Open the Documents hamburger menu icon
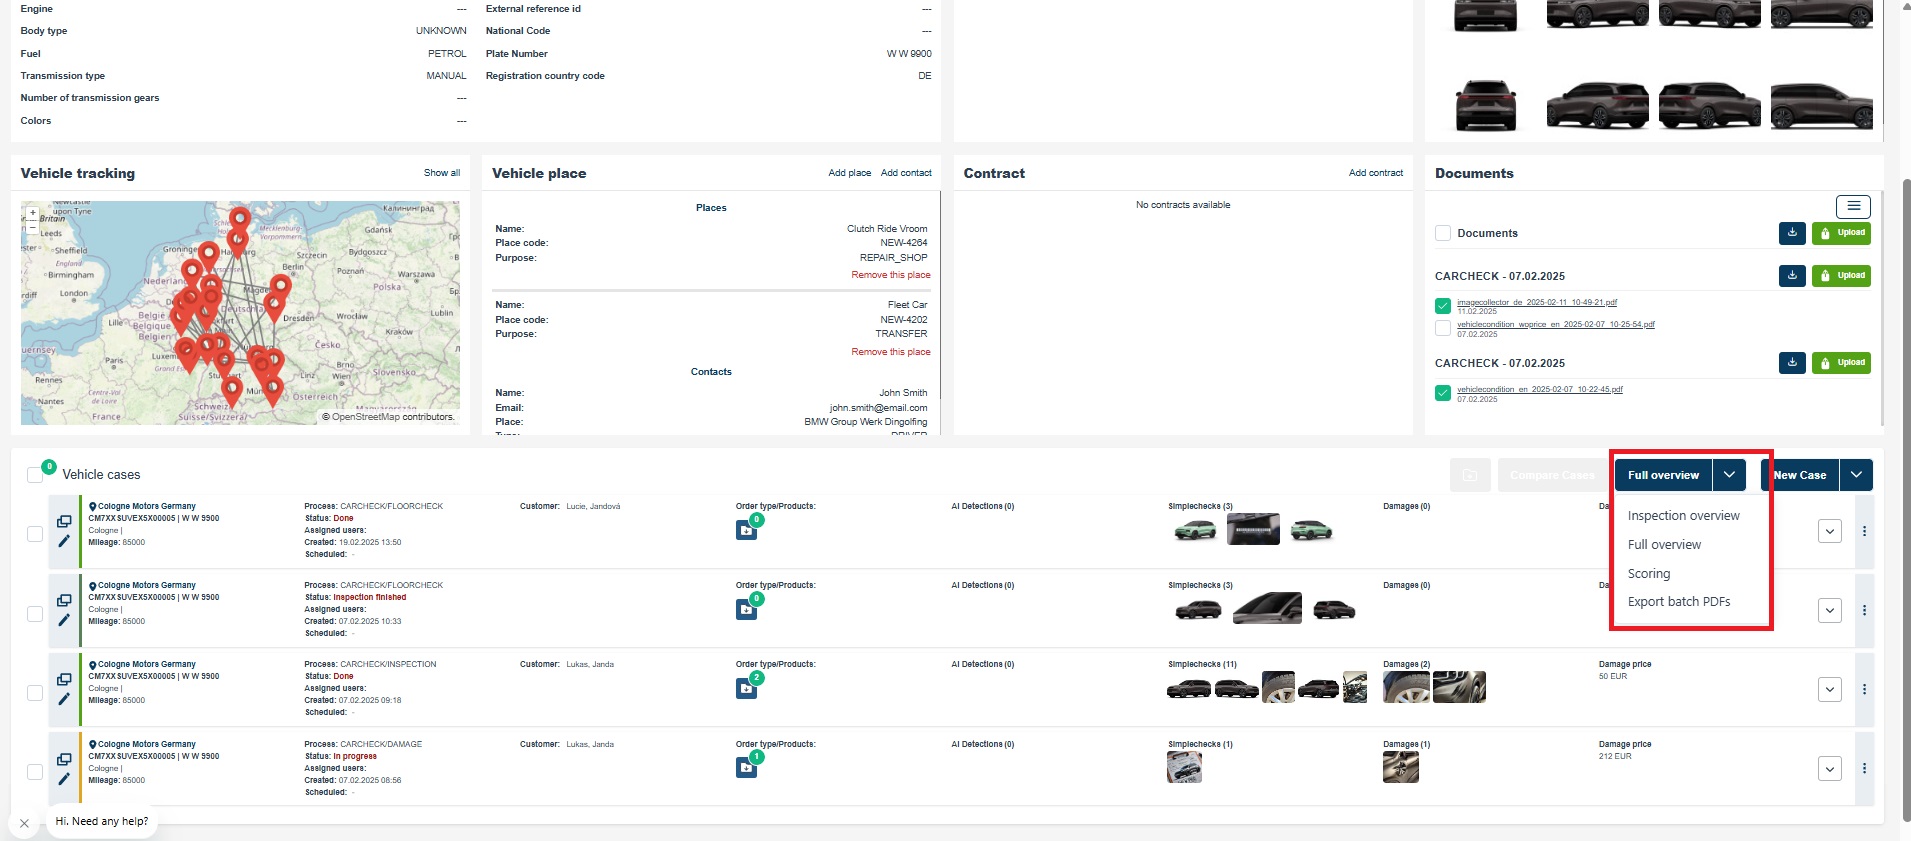This screenshot has height=841, width=1911. pos(1853,206)
